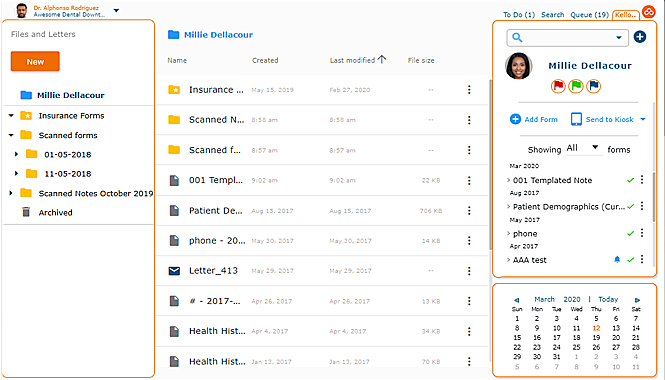
Task: Open three-dot menu for Scanned N... folder row
Action: pyautogui.click(x=469, y=120)
